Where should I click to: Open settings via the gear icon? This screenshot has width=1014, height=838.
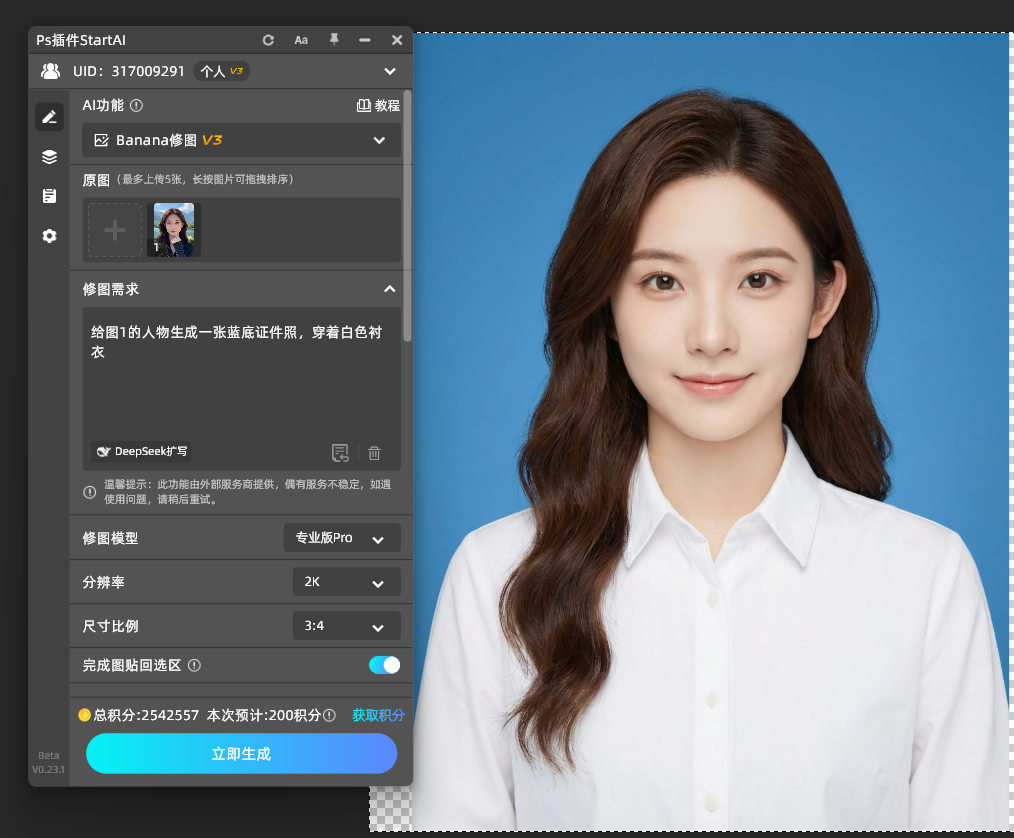[x=48, y=236]
